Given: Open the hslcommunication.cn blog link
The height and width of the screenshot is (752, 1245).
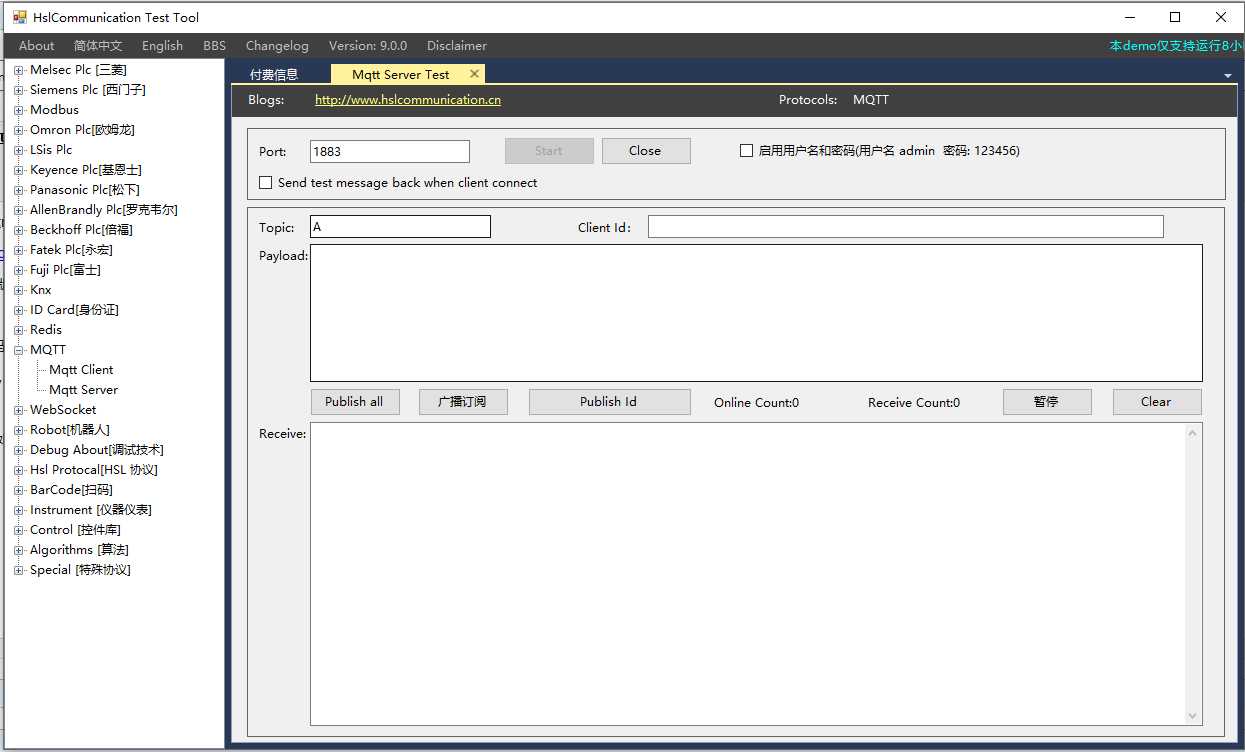Looking at the screenshot, I should 408,100.
